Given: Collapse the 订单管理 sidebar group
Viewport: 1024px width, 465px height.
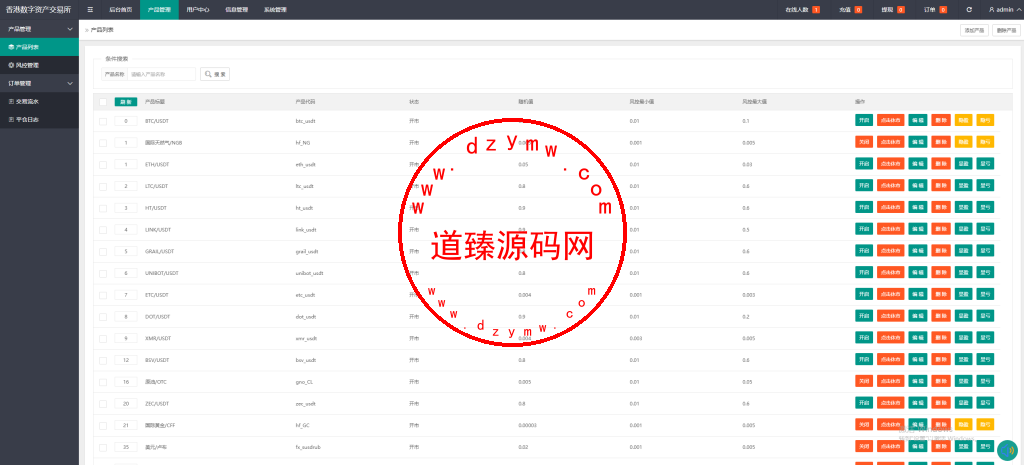Looking at the screenshot, I should point(39,84).
